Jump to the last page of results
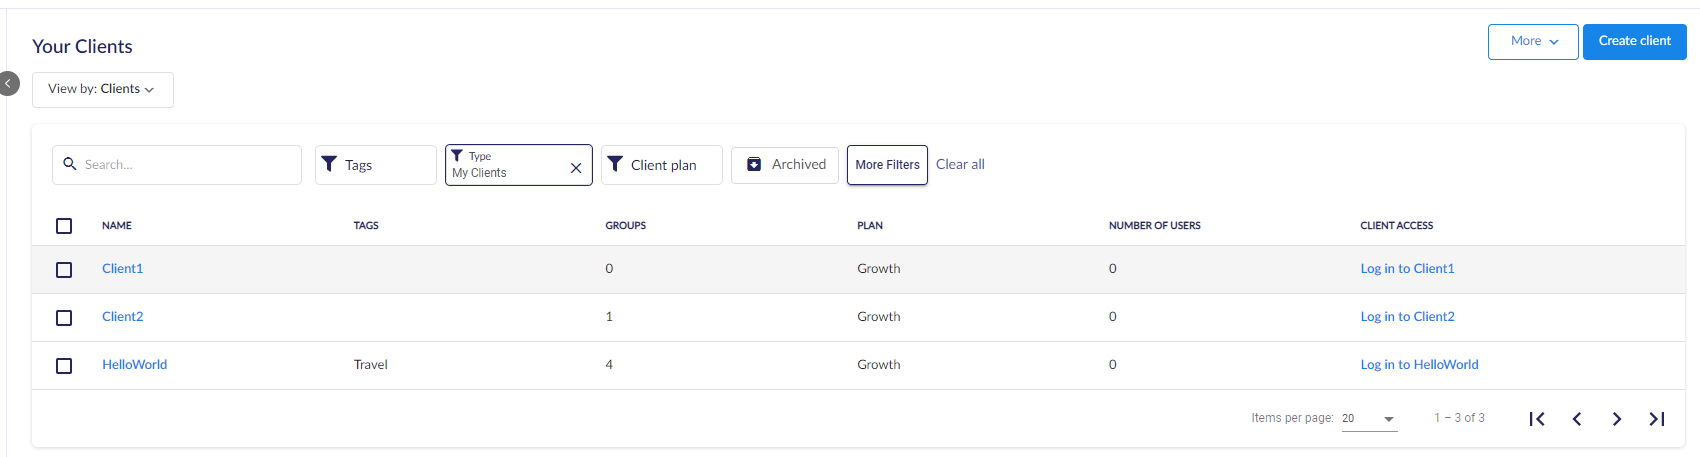The image size is (1700, 457). [x=1657, y=419]
